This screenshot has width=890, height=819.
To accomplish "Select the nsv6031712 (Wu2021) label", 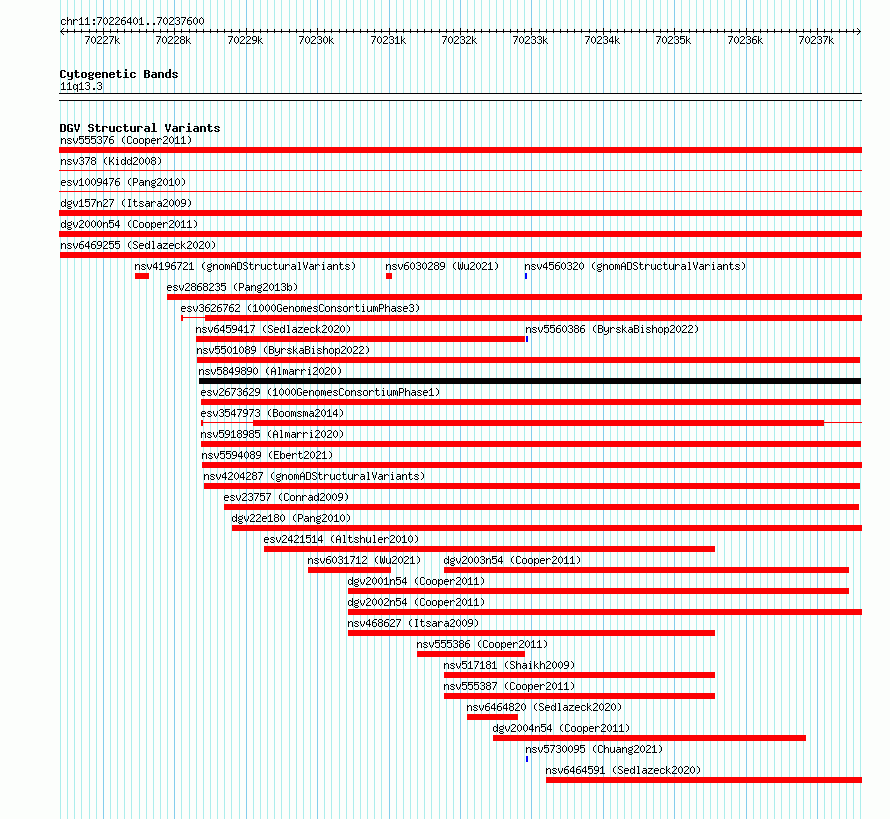I will (x=364, y=560).
